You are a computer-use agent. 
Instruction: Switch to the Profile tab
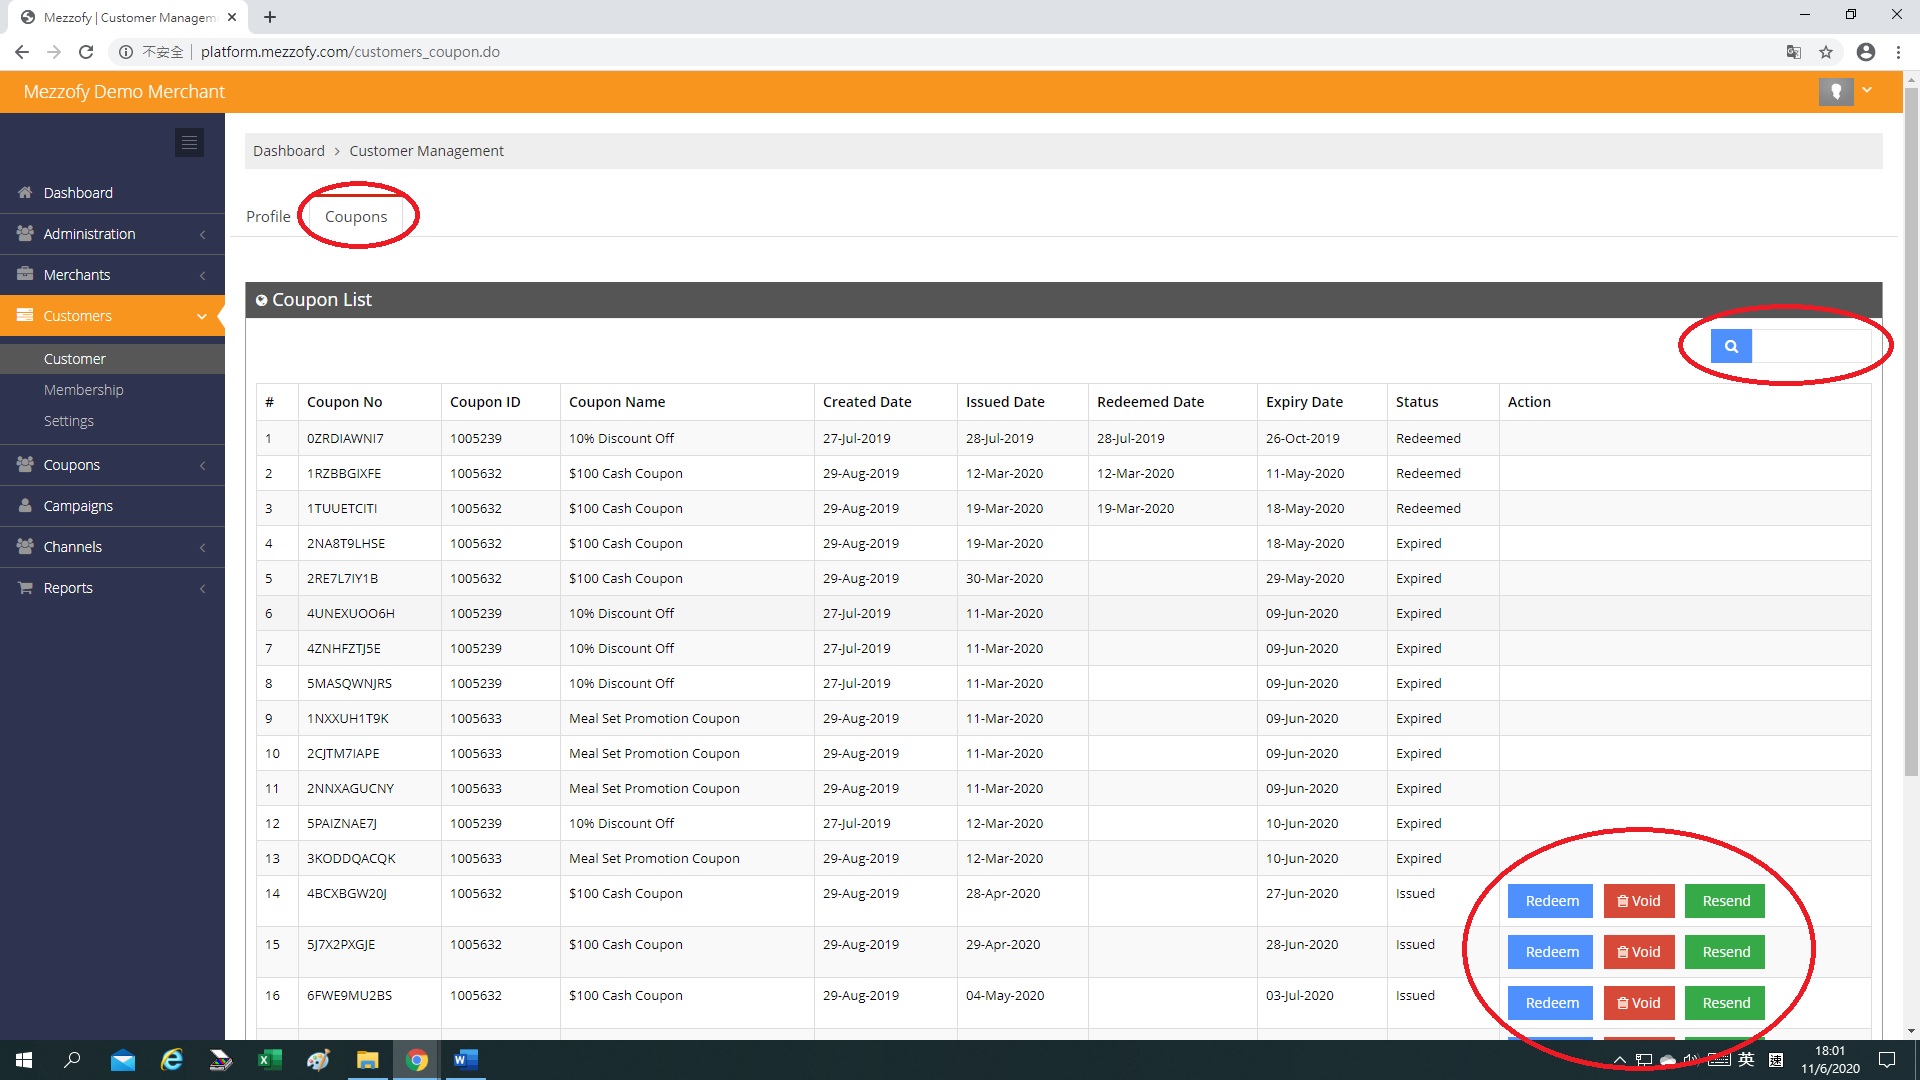coord(268,216)
